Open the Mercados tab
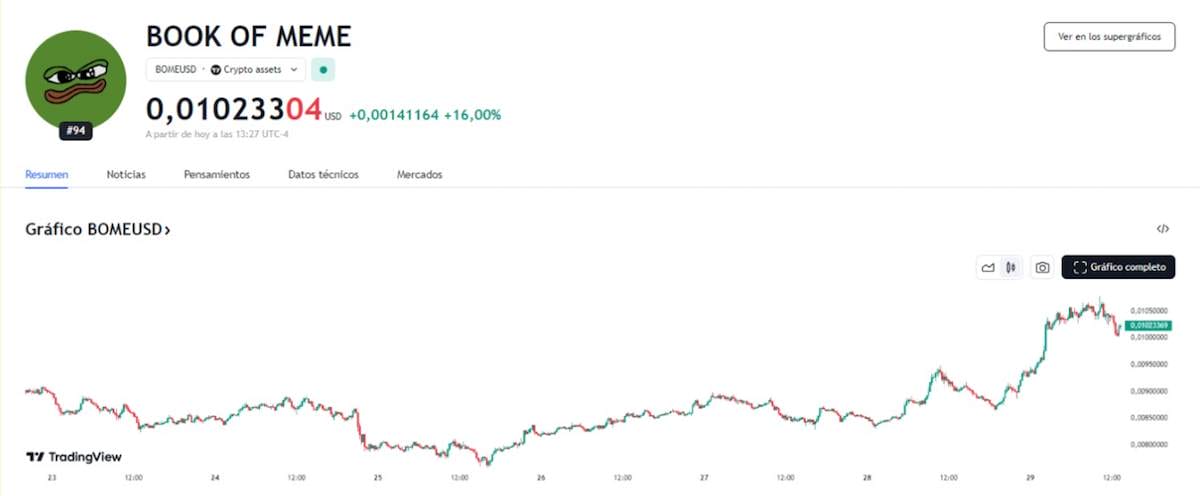The width and height of the screenshot is (1200, 496). pyautogui.click(x=419, y=175)
